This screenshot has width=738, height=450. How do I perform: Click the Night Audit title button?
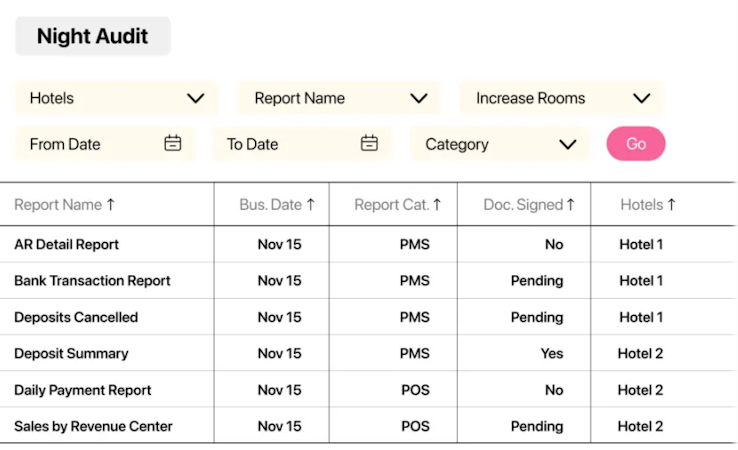click(x=93, y=37)
